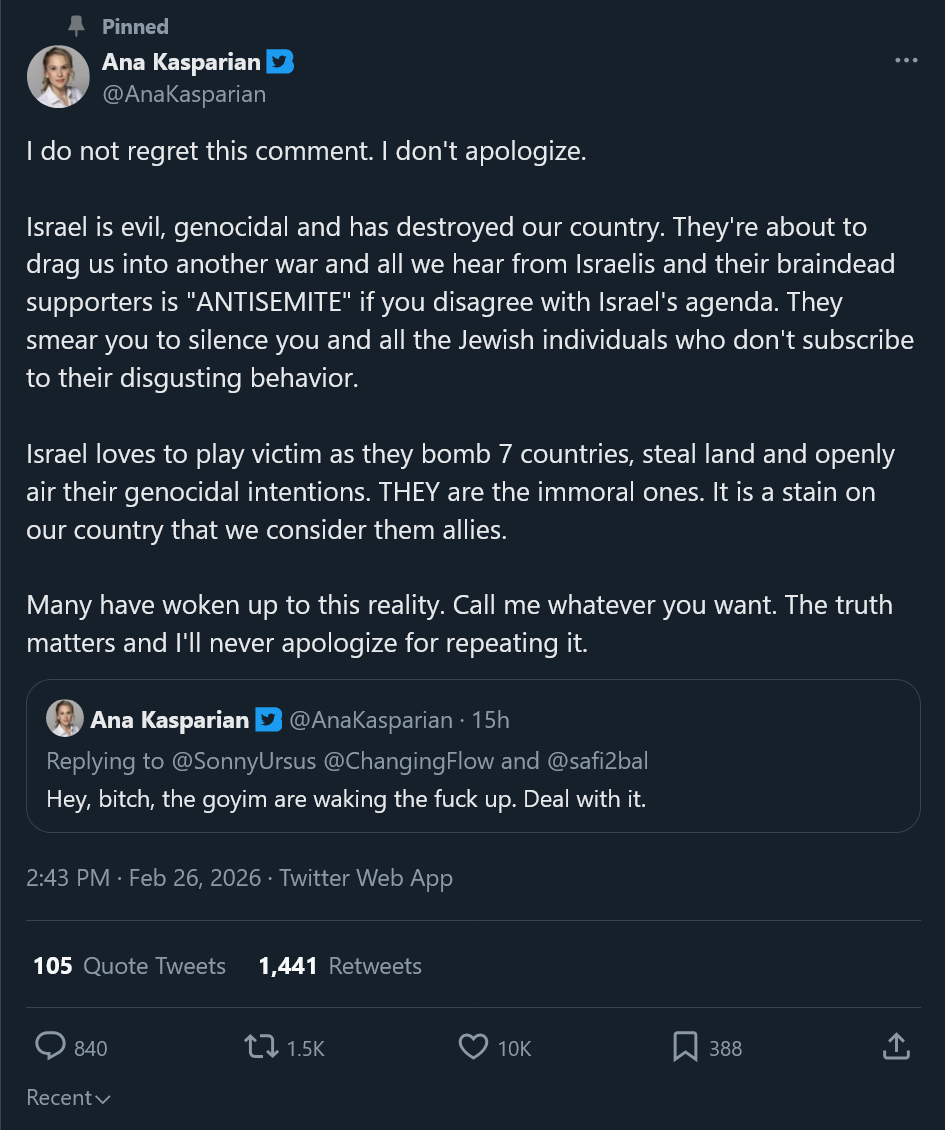Click the verified badge in quoted tweet
Viewport: 945px width, 1130px height.
click(x=268, y=720)
